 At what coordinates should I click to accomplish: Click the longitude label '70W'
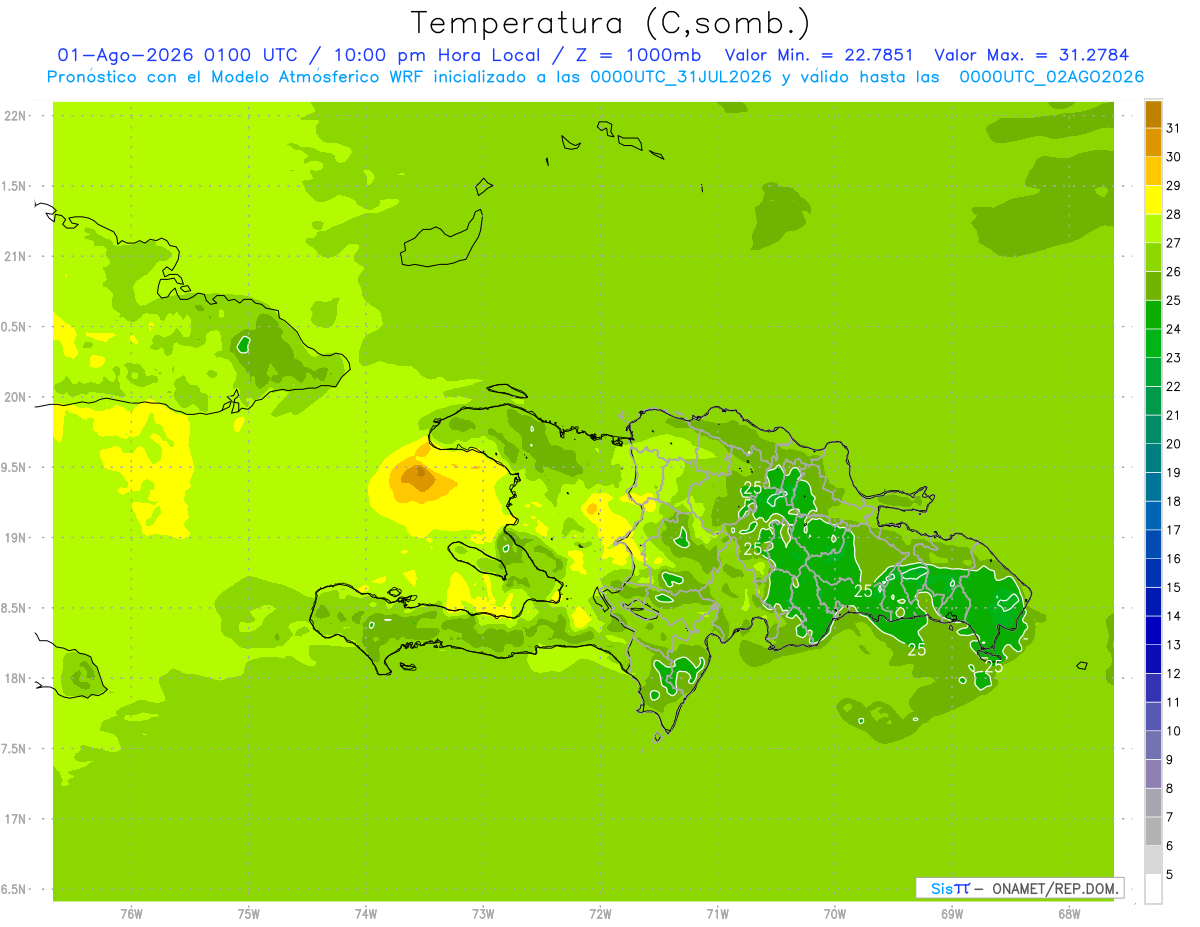coord(835,914)
